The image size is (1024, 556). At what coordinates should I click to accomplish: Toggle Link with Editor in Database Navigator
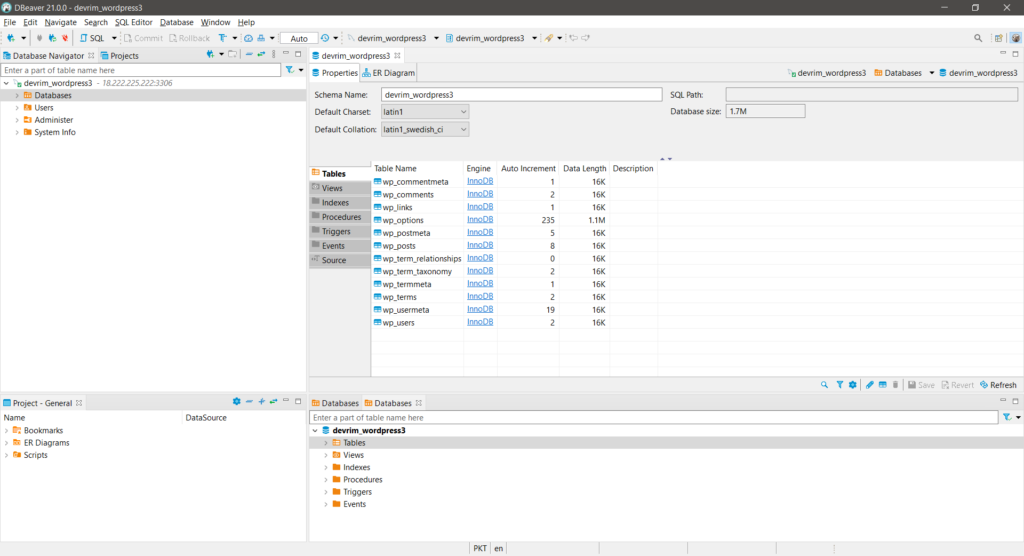[261, 54]
